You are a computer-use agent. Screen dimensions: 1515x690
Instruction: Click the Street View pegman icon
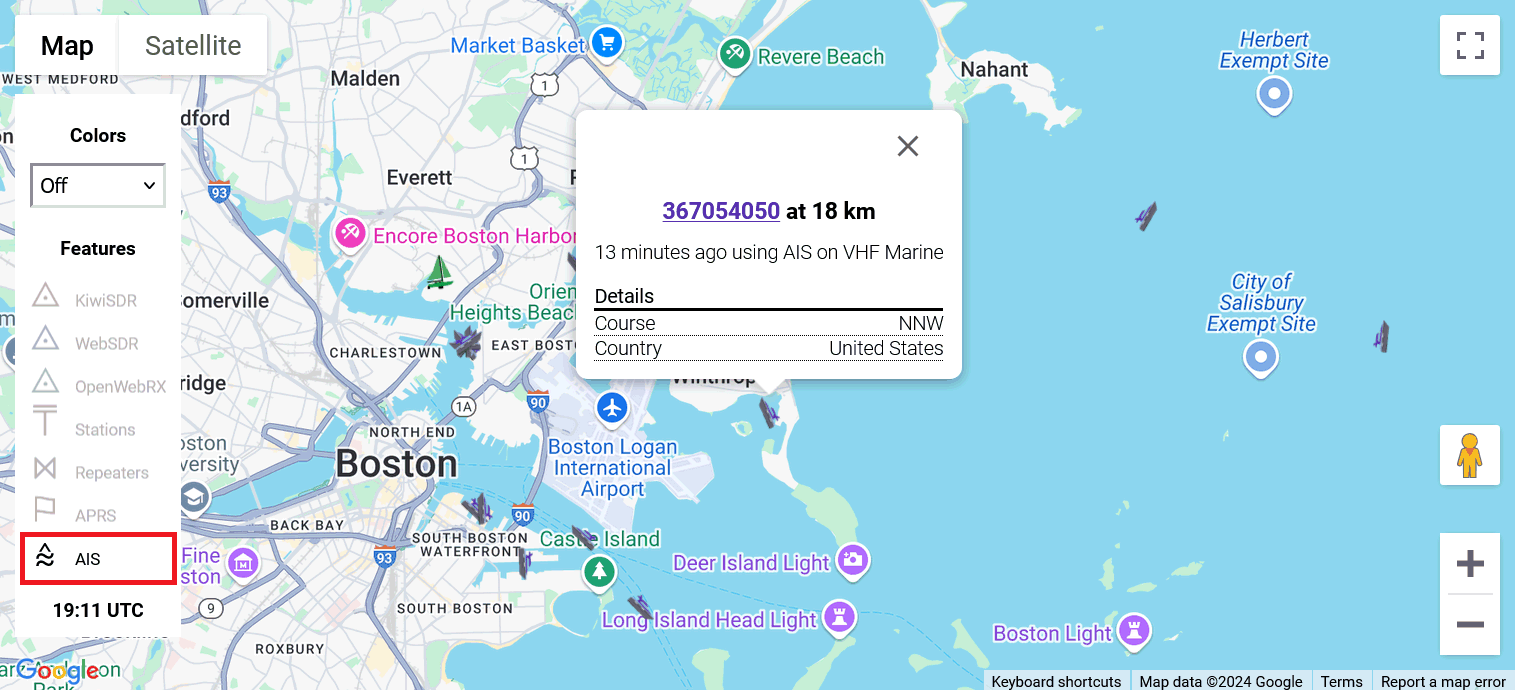tap(1469, 456)
